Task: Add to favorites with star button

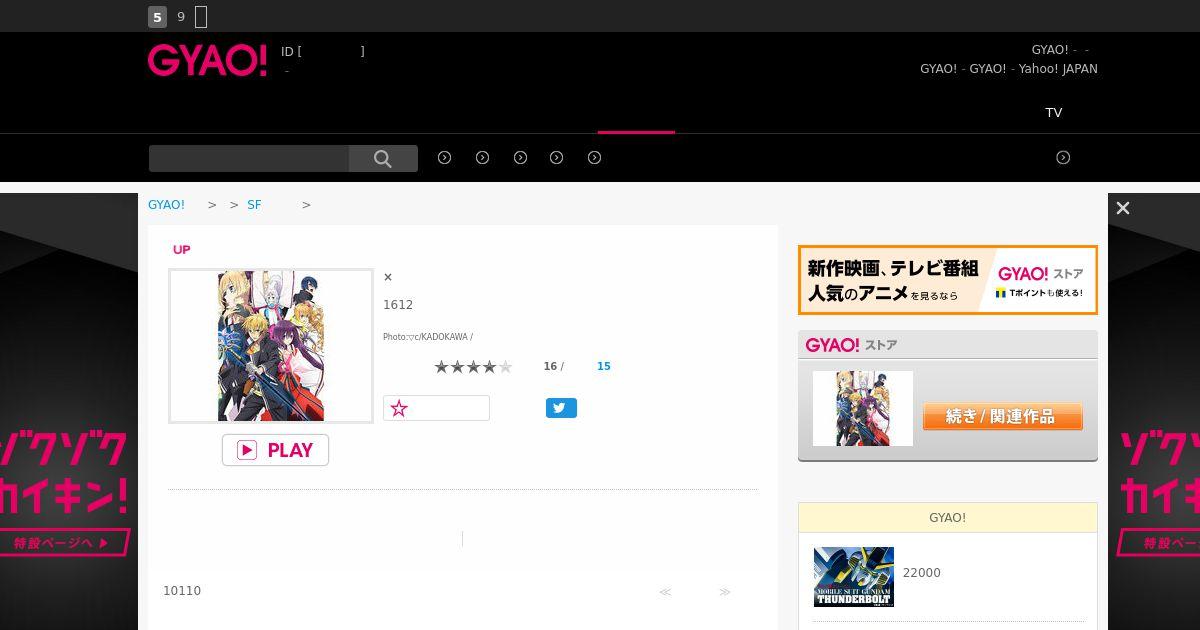Action: coord(436,408)
